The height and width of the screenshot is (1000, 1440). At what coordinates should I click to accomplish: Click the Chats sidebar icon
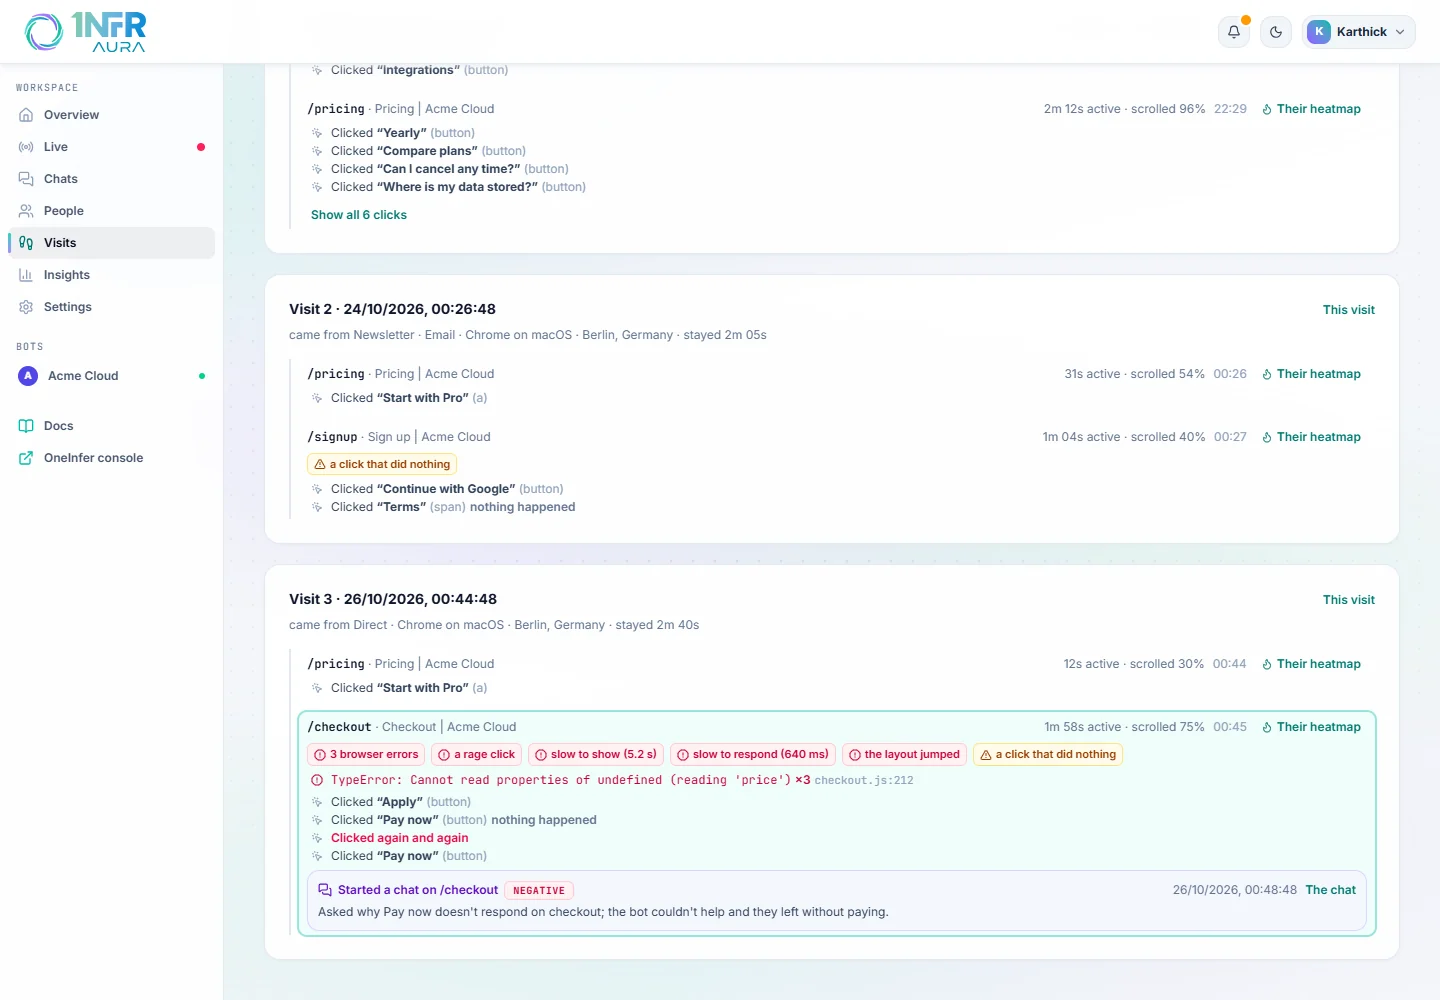(x=26, y=179)
